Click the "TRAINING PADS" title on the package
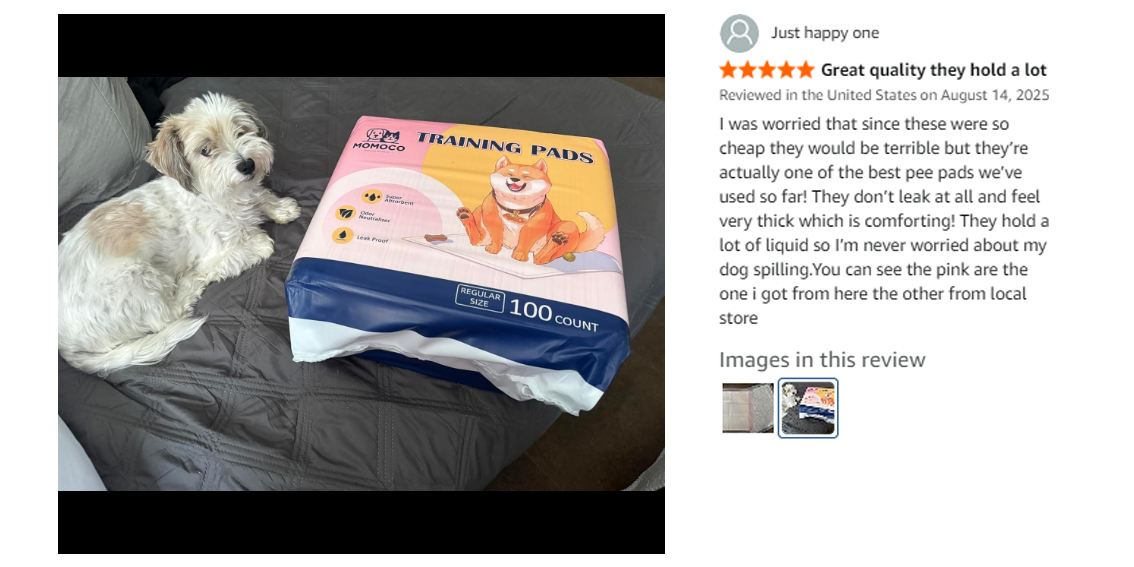This screenshot has height=567, width=1134. pos(504,146)
